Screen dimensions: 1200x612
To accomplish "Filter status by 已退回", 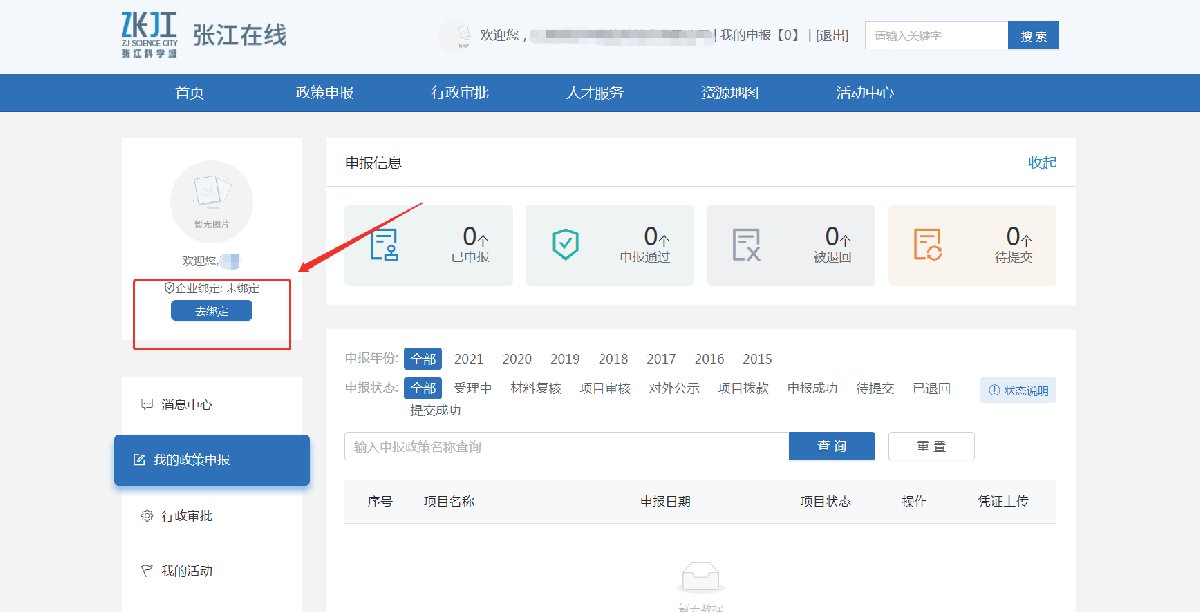I will tap(931, 388).
